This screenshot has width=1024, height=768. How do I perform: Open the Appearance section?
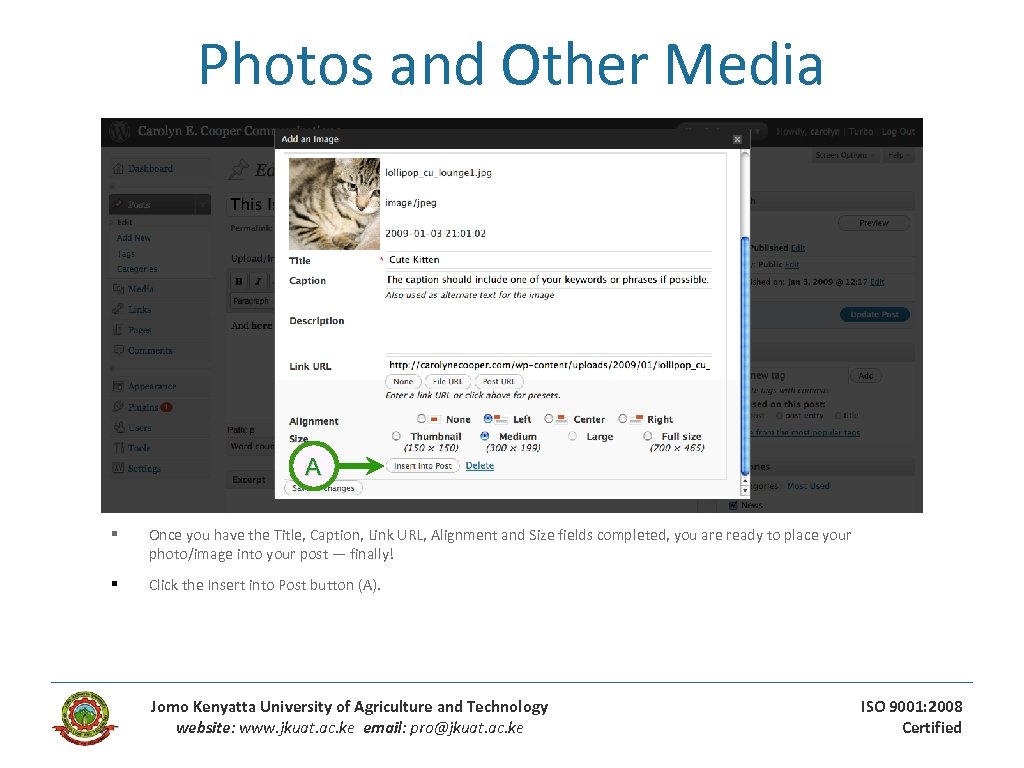click(152, 385)
